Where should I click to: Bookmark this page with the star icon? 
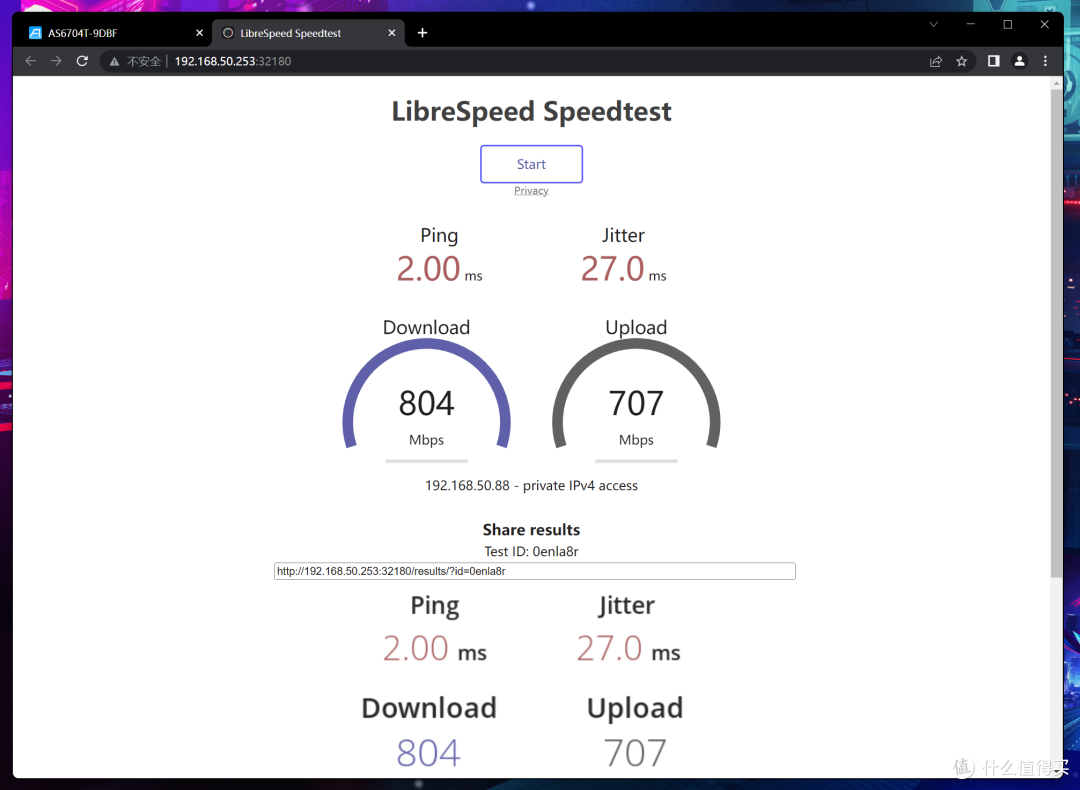961,61
